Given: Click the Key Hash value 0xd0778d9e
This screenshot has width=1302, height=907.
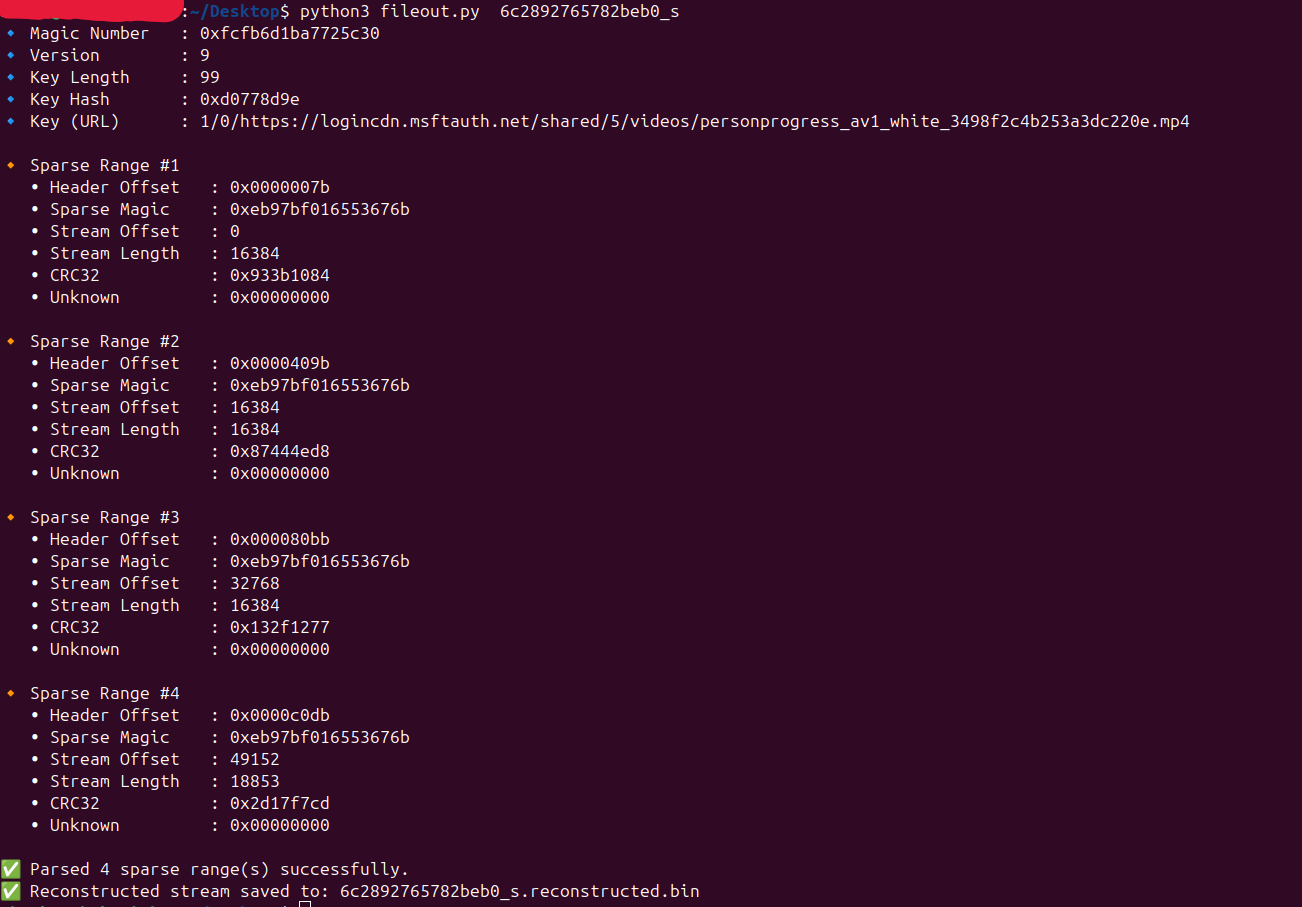Looking at the screenshot, I should [249, 100].
